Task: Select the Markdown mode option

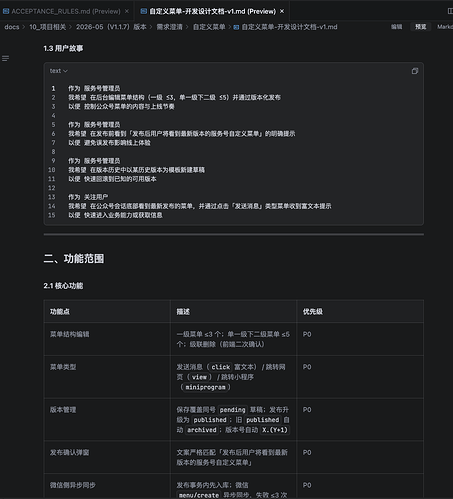Action: (445, 27)
